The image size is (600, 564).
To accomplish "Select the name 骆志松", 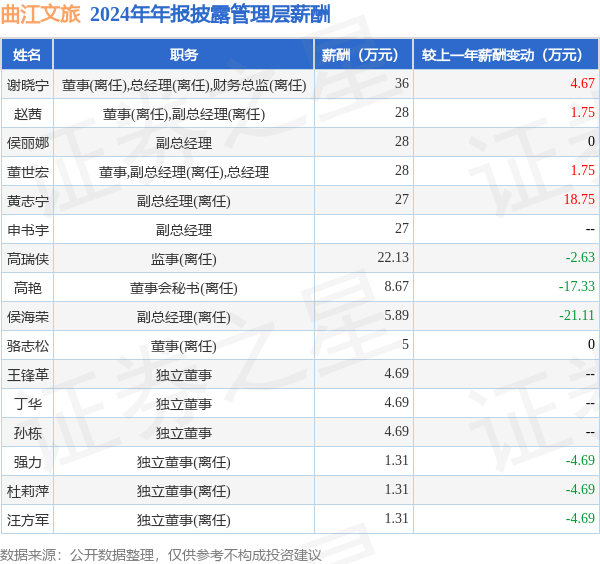I will [x=28, y=346].
